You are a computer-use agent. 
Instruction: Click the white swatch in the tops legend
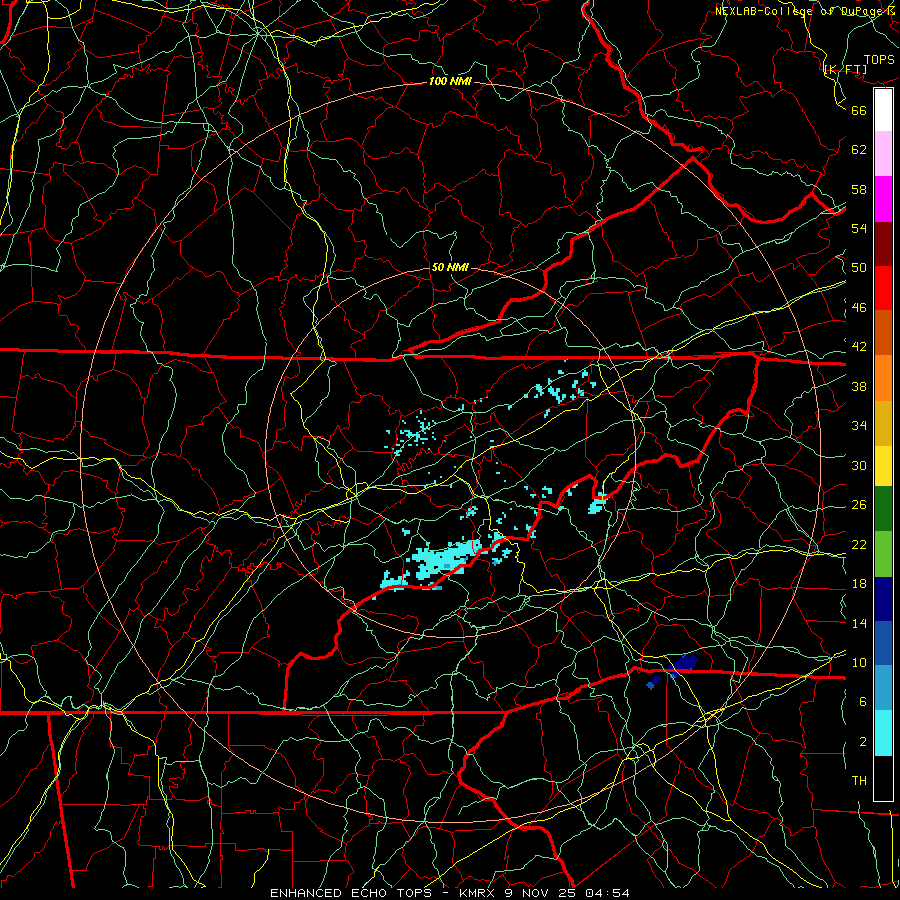[x=883, y=110]
